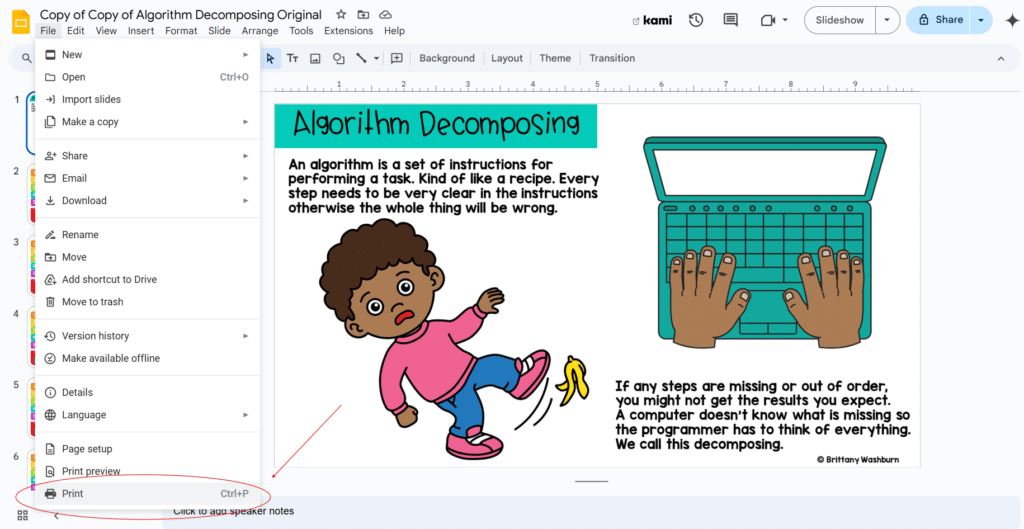Expand the Email submenu
The image size is (1024, 529).
148,178
